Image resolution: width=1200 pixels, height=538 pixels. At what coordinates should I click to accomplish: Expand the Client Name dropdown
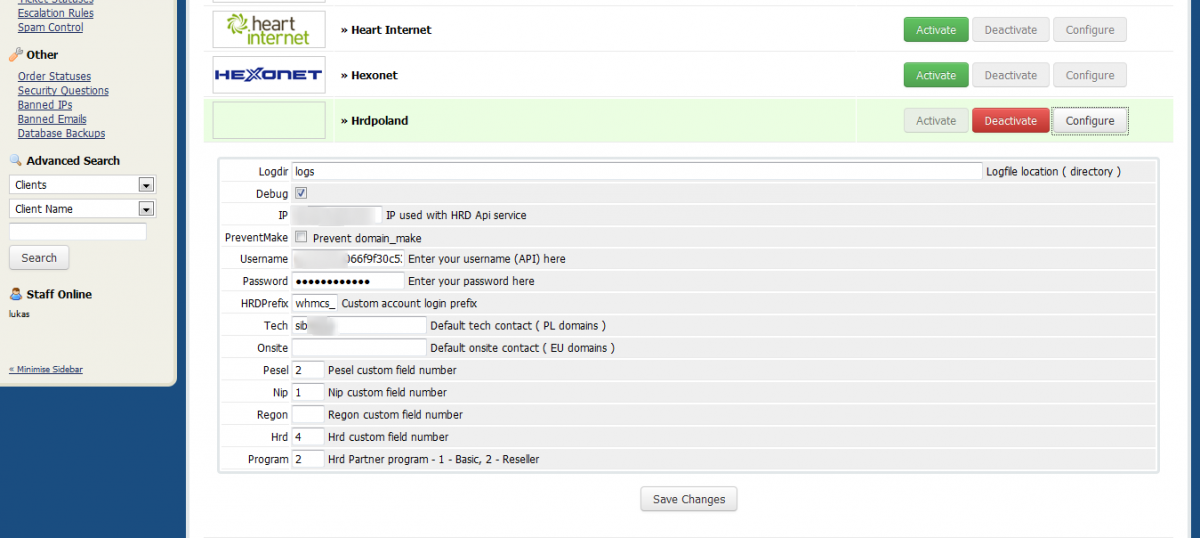83,209
